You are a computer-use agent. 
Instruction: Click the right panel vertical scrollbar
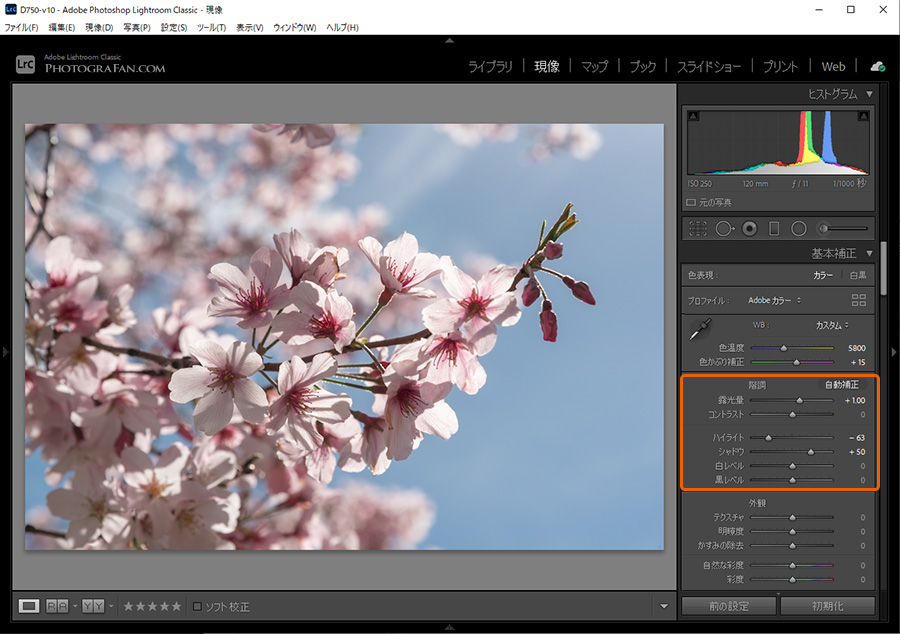[x=883, y=270]
